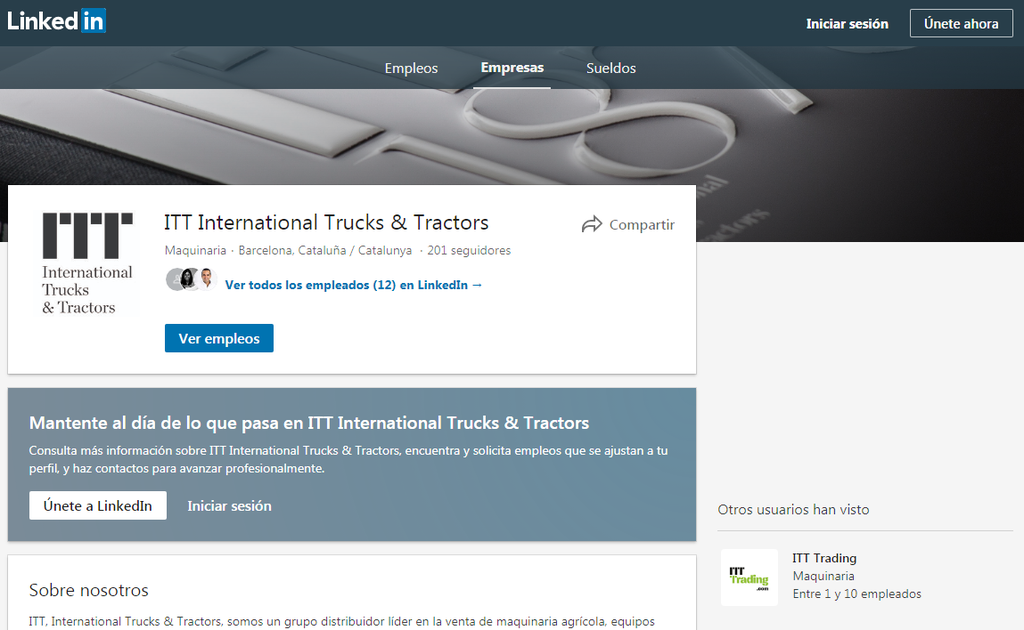The height and width of the screenshot is (630, 1024).
Task: Click the 'Barcelona, Cataluña / Catalunya' location text
Action: 325,251
